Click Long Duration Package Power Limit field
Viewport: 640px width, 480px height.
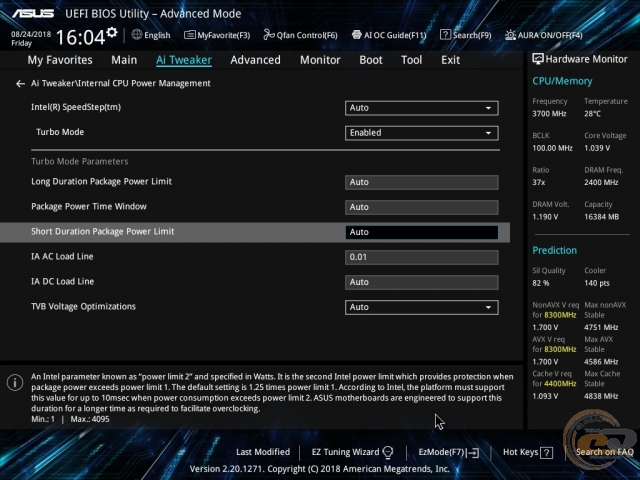(422, 182)
